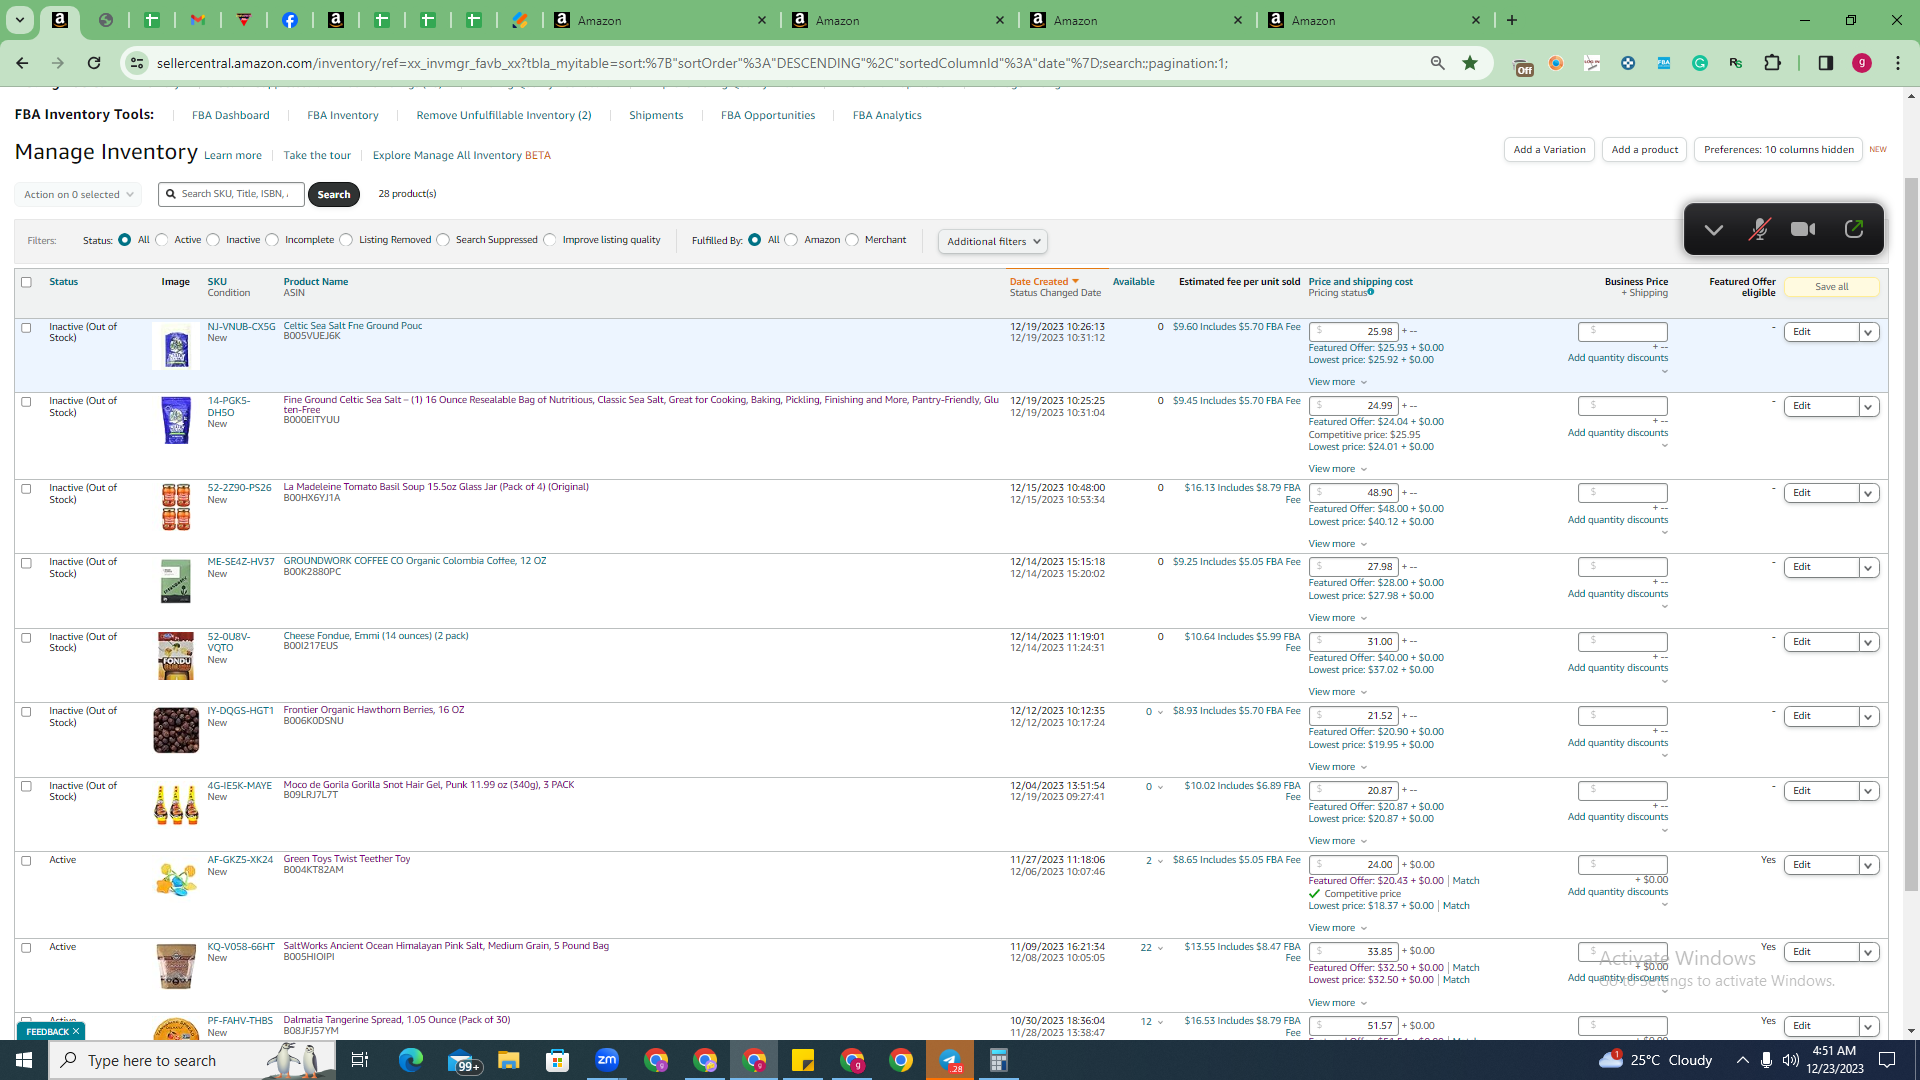Check the select-all checkbox in table header

(x=26, y=282)
